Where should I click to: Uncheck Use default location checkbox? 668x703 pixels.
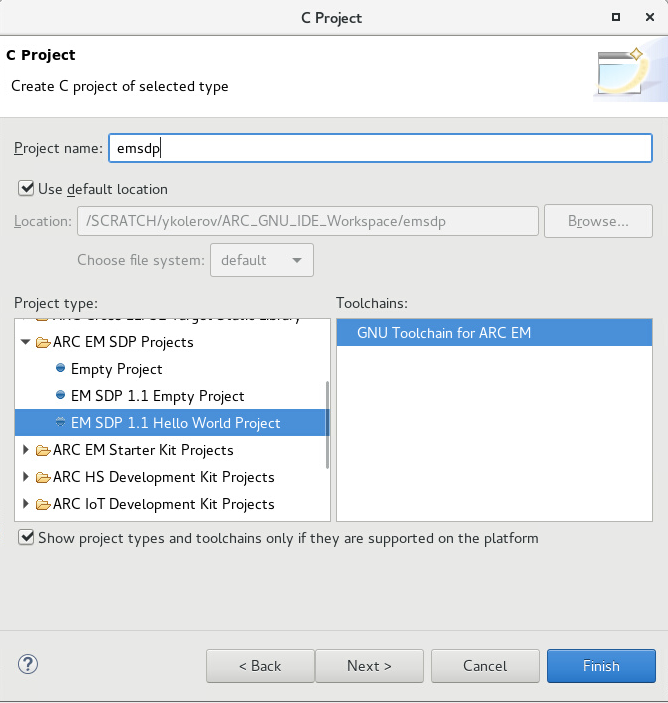pyautogui.click(x=26, y=188)
